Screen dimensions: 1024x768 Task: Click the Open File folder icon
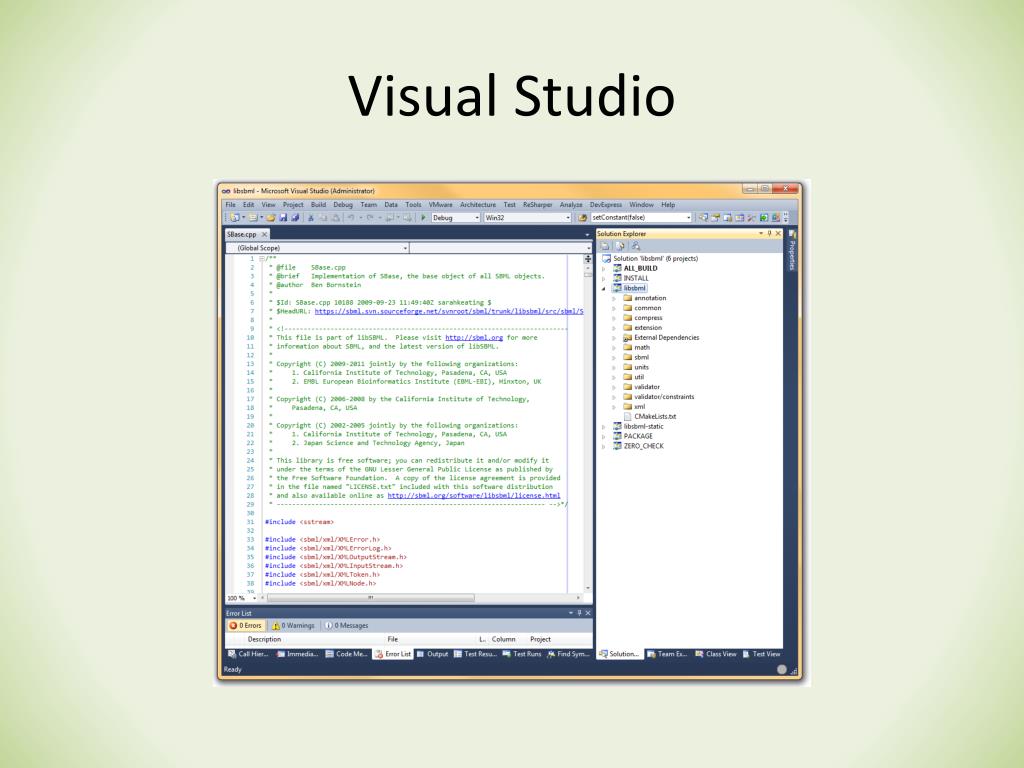pyautogui.click(x=270, y=217)
